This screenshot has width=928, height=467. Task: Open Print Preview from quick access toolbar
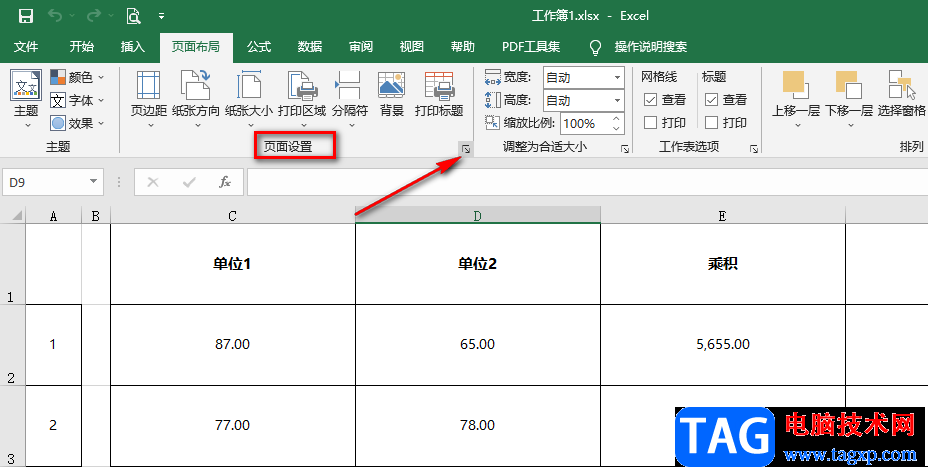tap(133, 16)
